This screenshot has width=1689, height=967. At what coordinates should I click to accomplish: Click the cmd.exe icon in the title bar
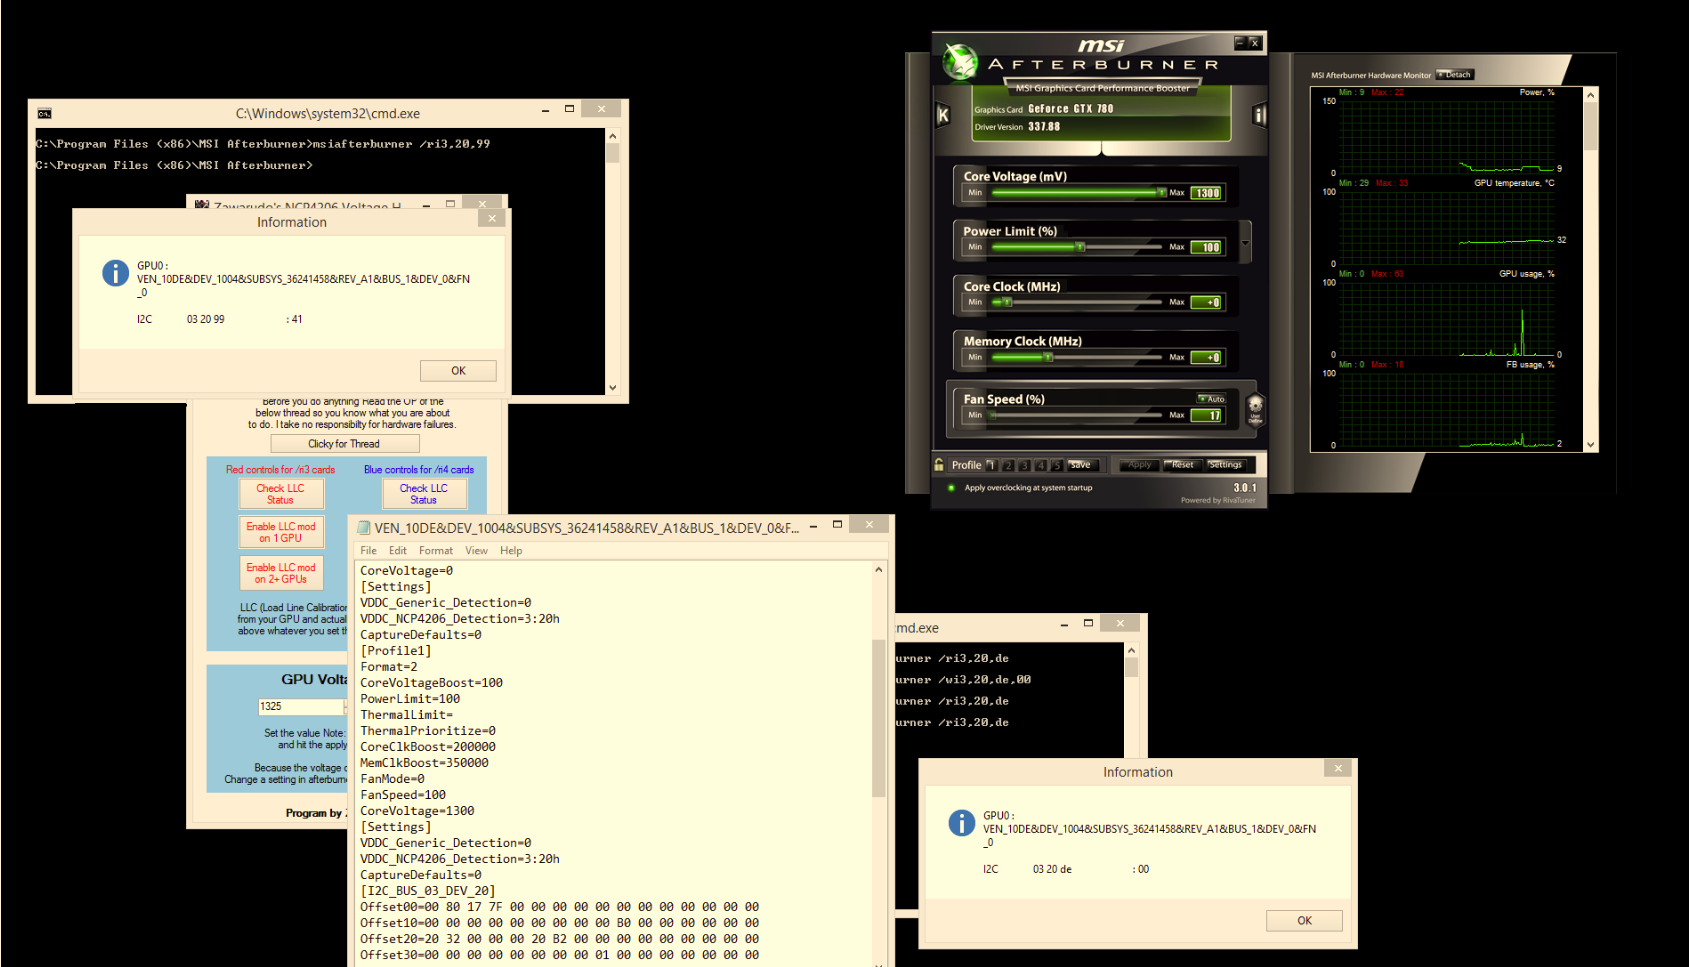44,113
